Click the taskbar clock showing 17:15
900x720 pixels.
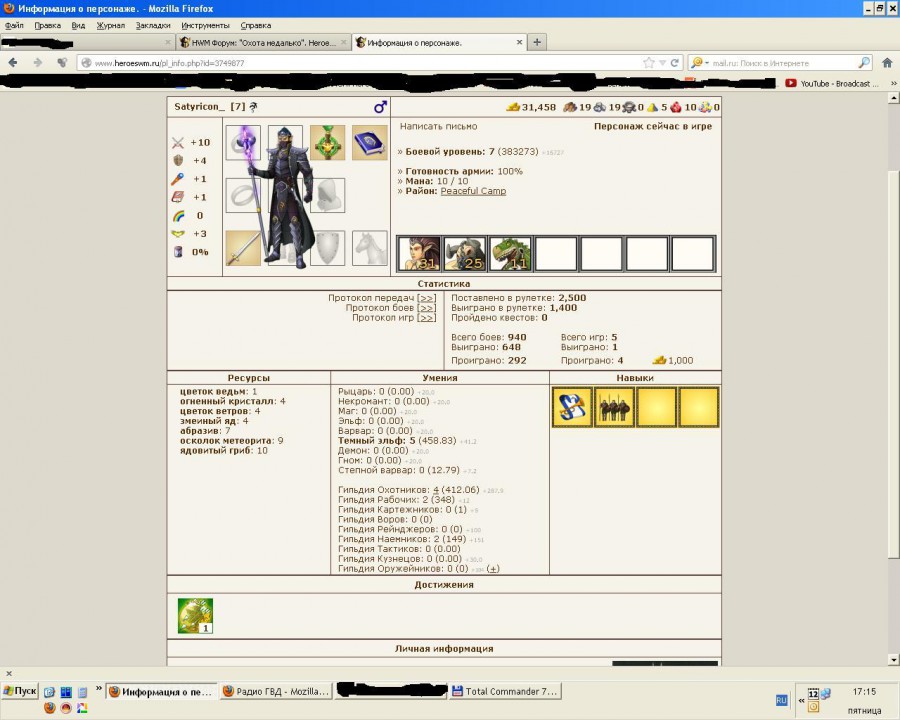(864, 691)
